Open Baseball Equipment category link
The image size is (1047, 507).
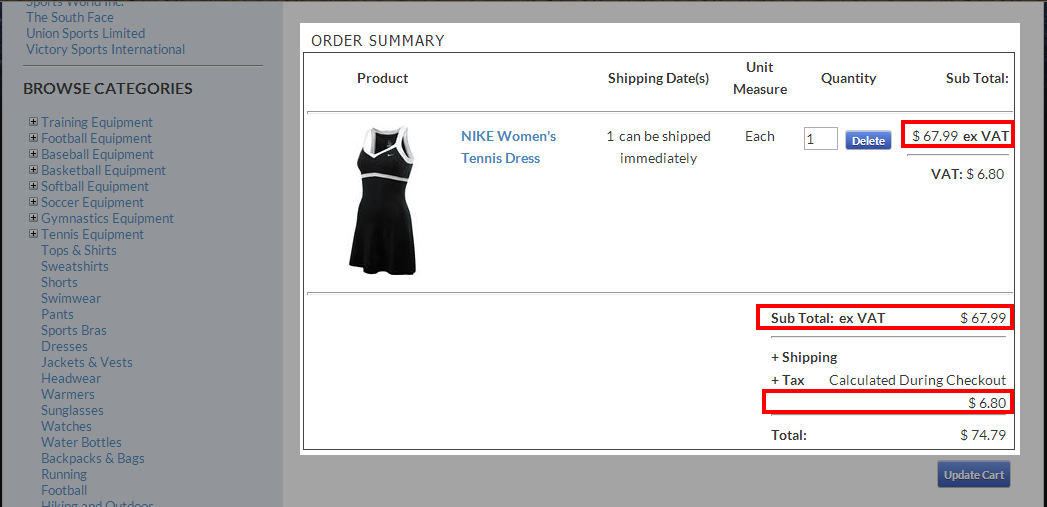[97, 154]
